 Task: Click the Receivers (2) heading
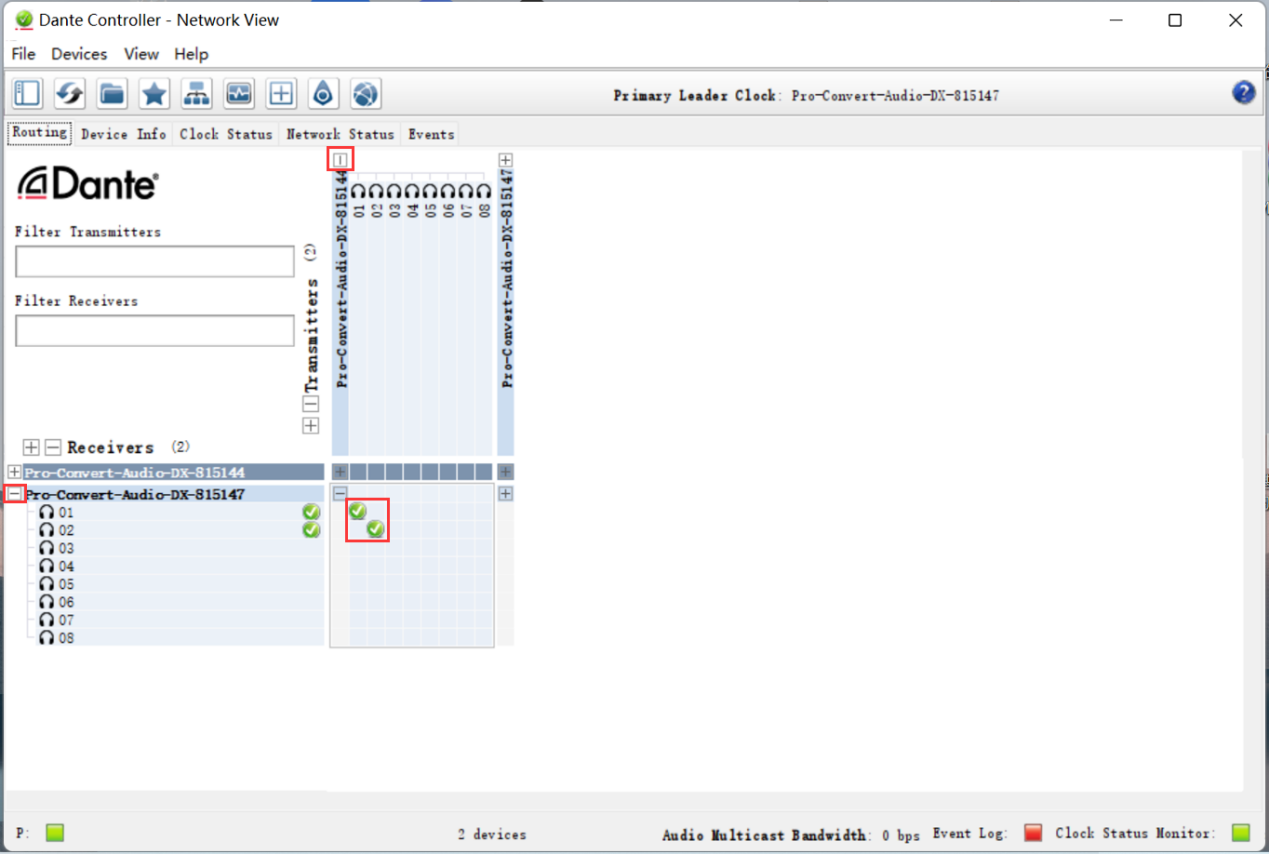128,447
